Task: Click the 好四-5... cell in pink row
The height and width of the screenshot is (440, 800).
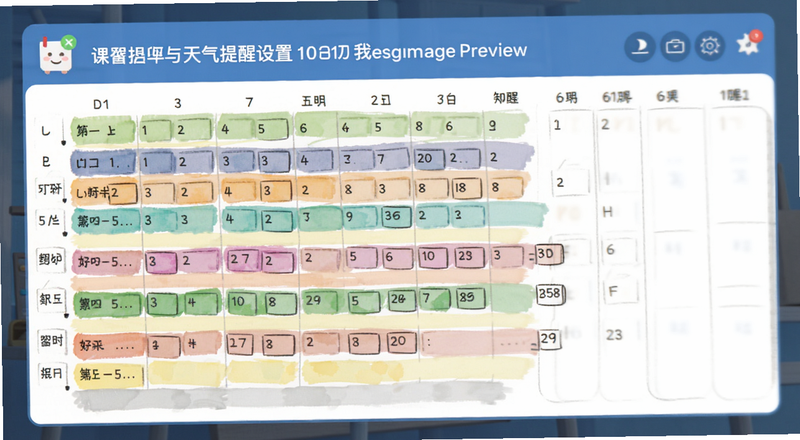Action: [107, 262]
